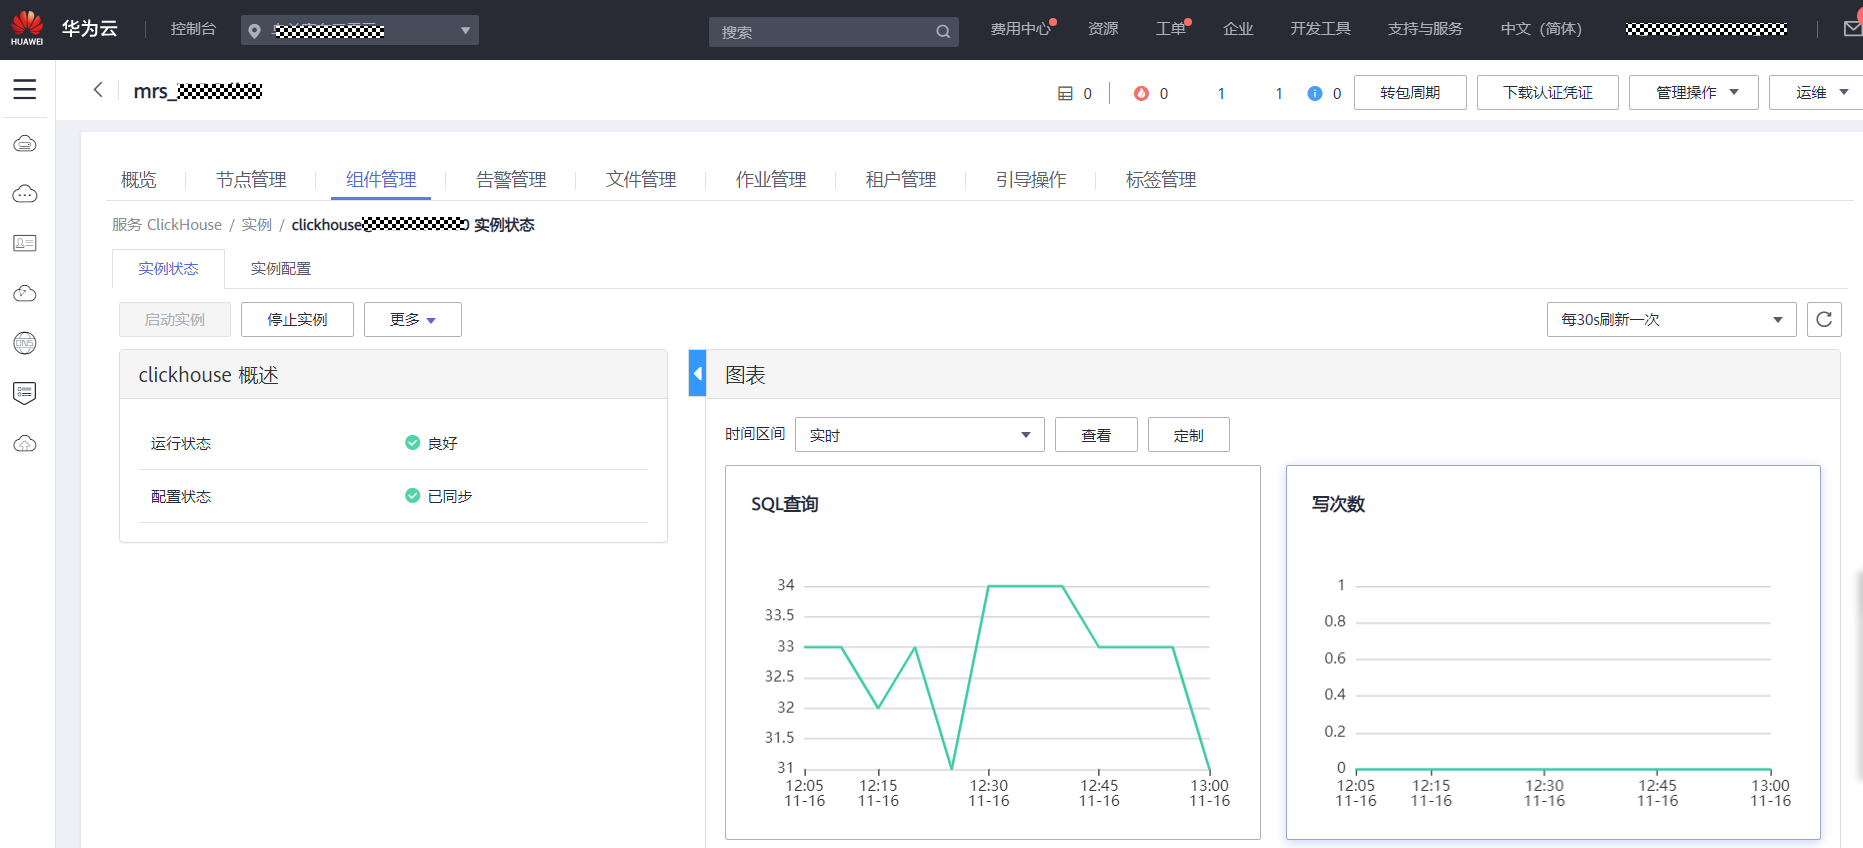
Task: Open the hamburger service list menu
Action: click(x=25, y=89)
